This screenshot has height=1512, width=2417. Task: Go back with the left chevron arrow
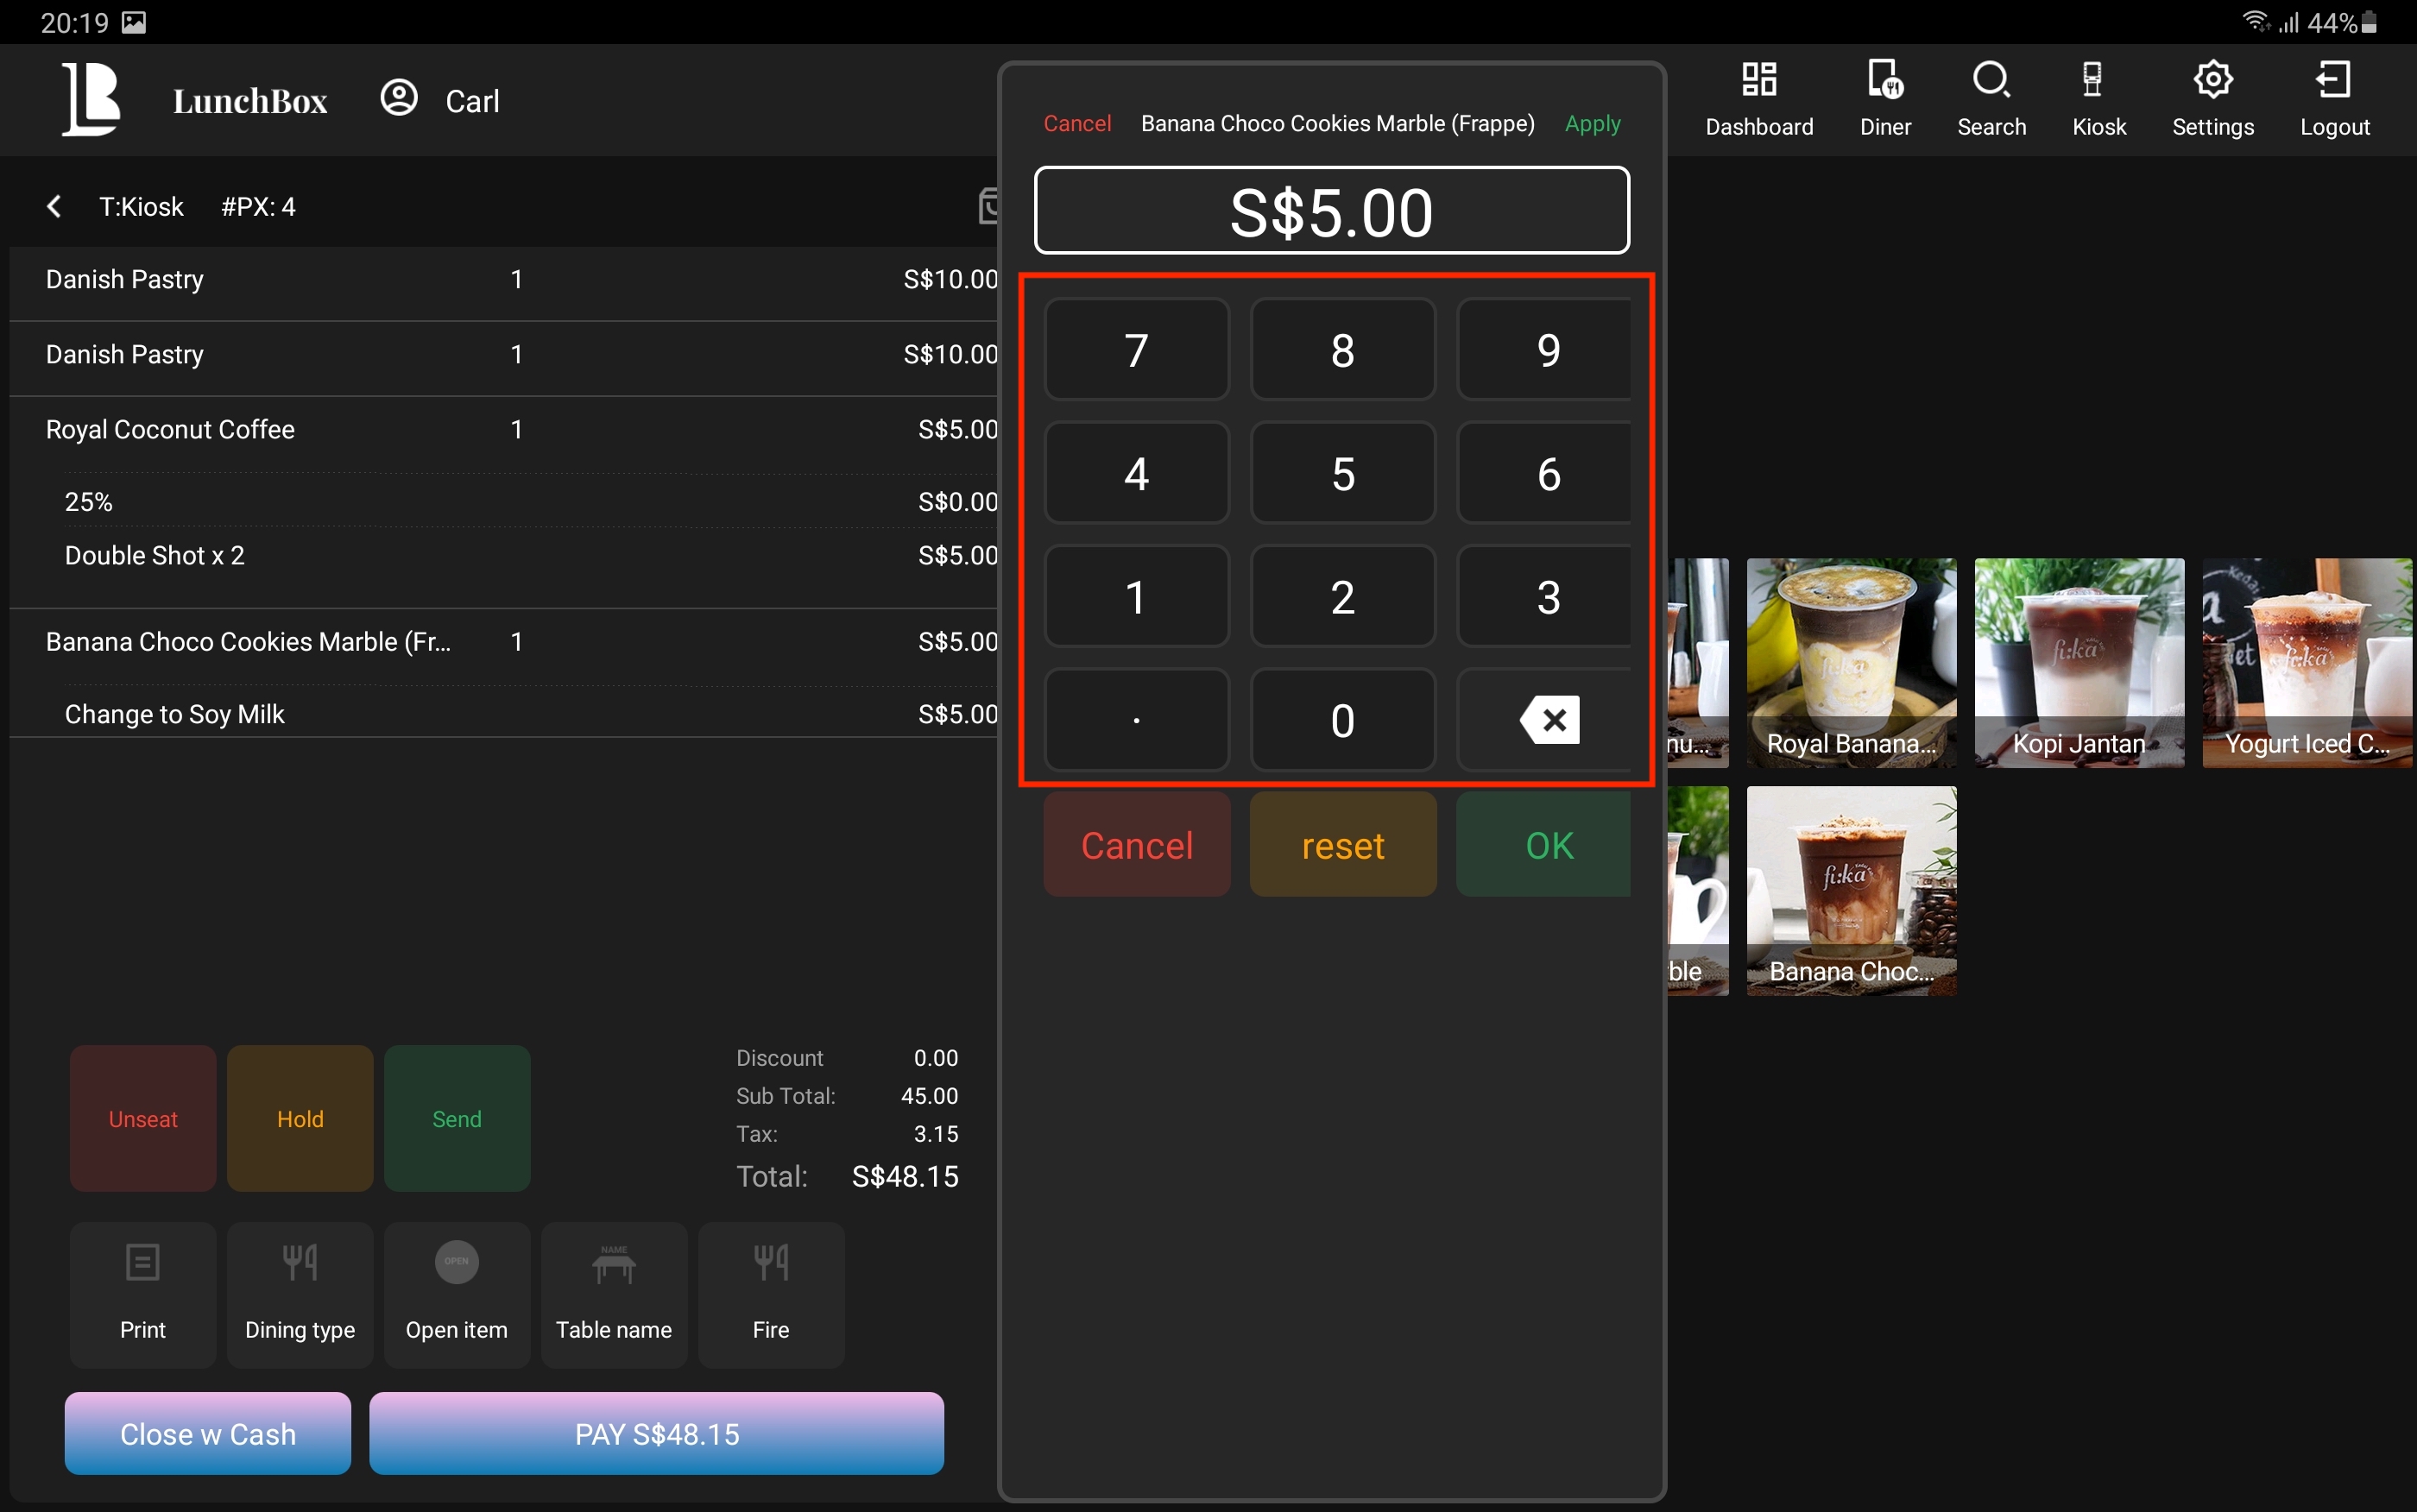coord(55,207)
